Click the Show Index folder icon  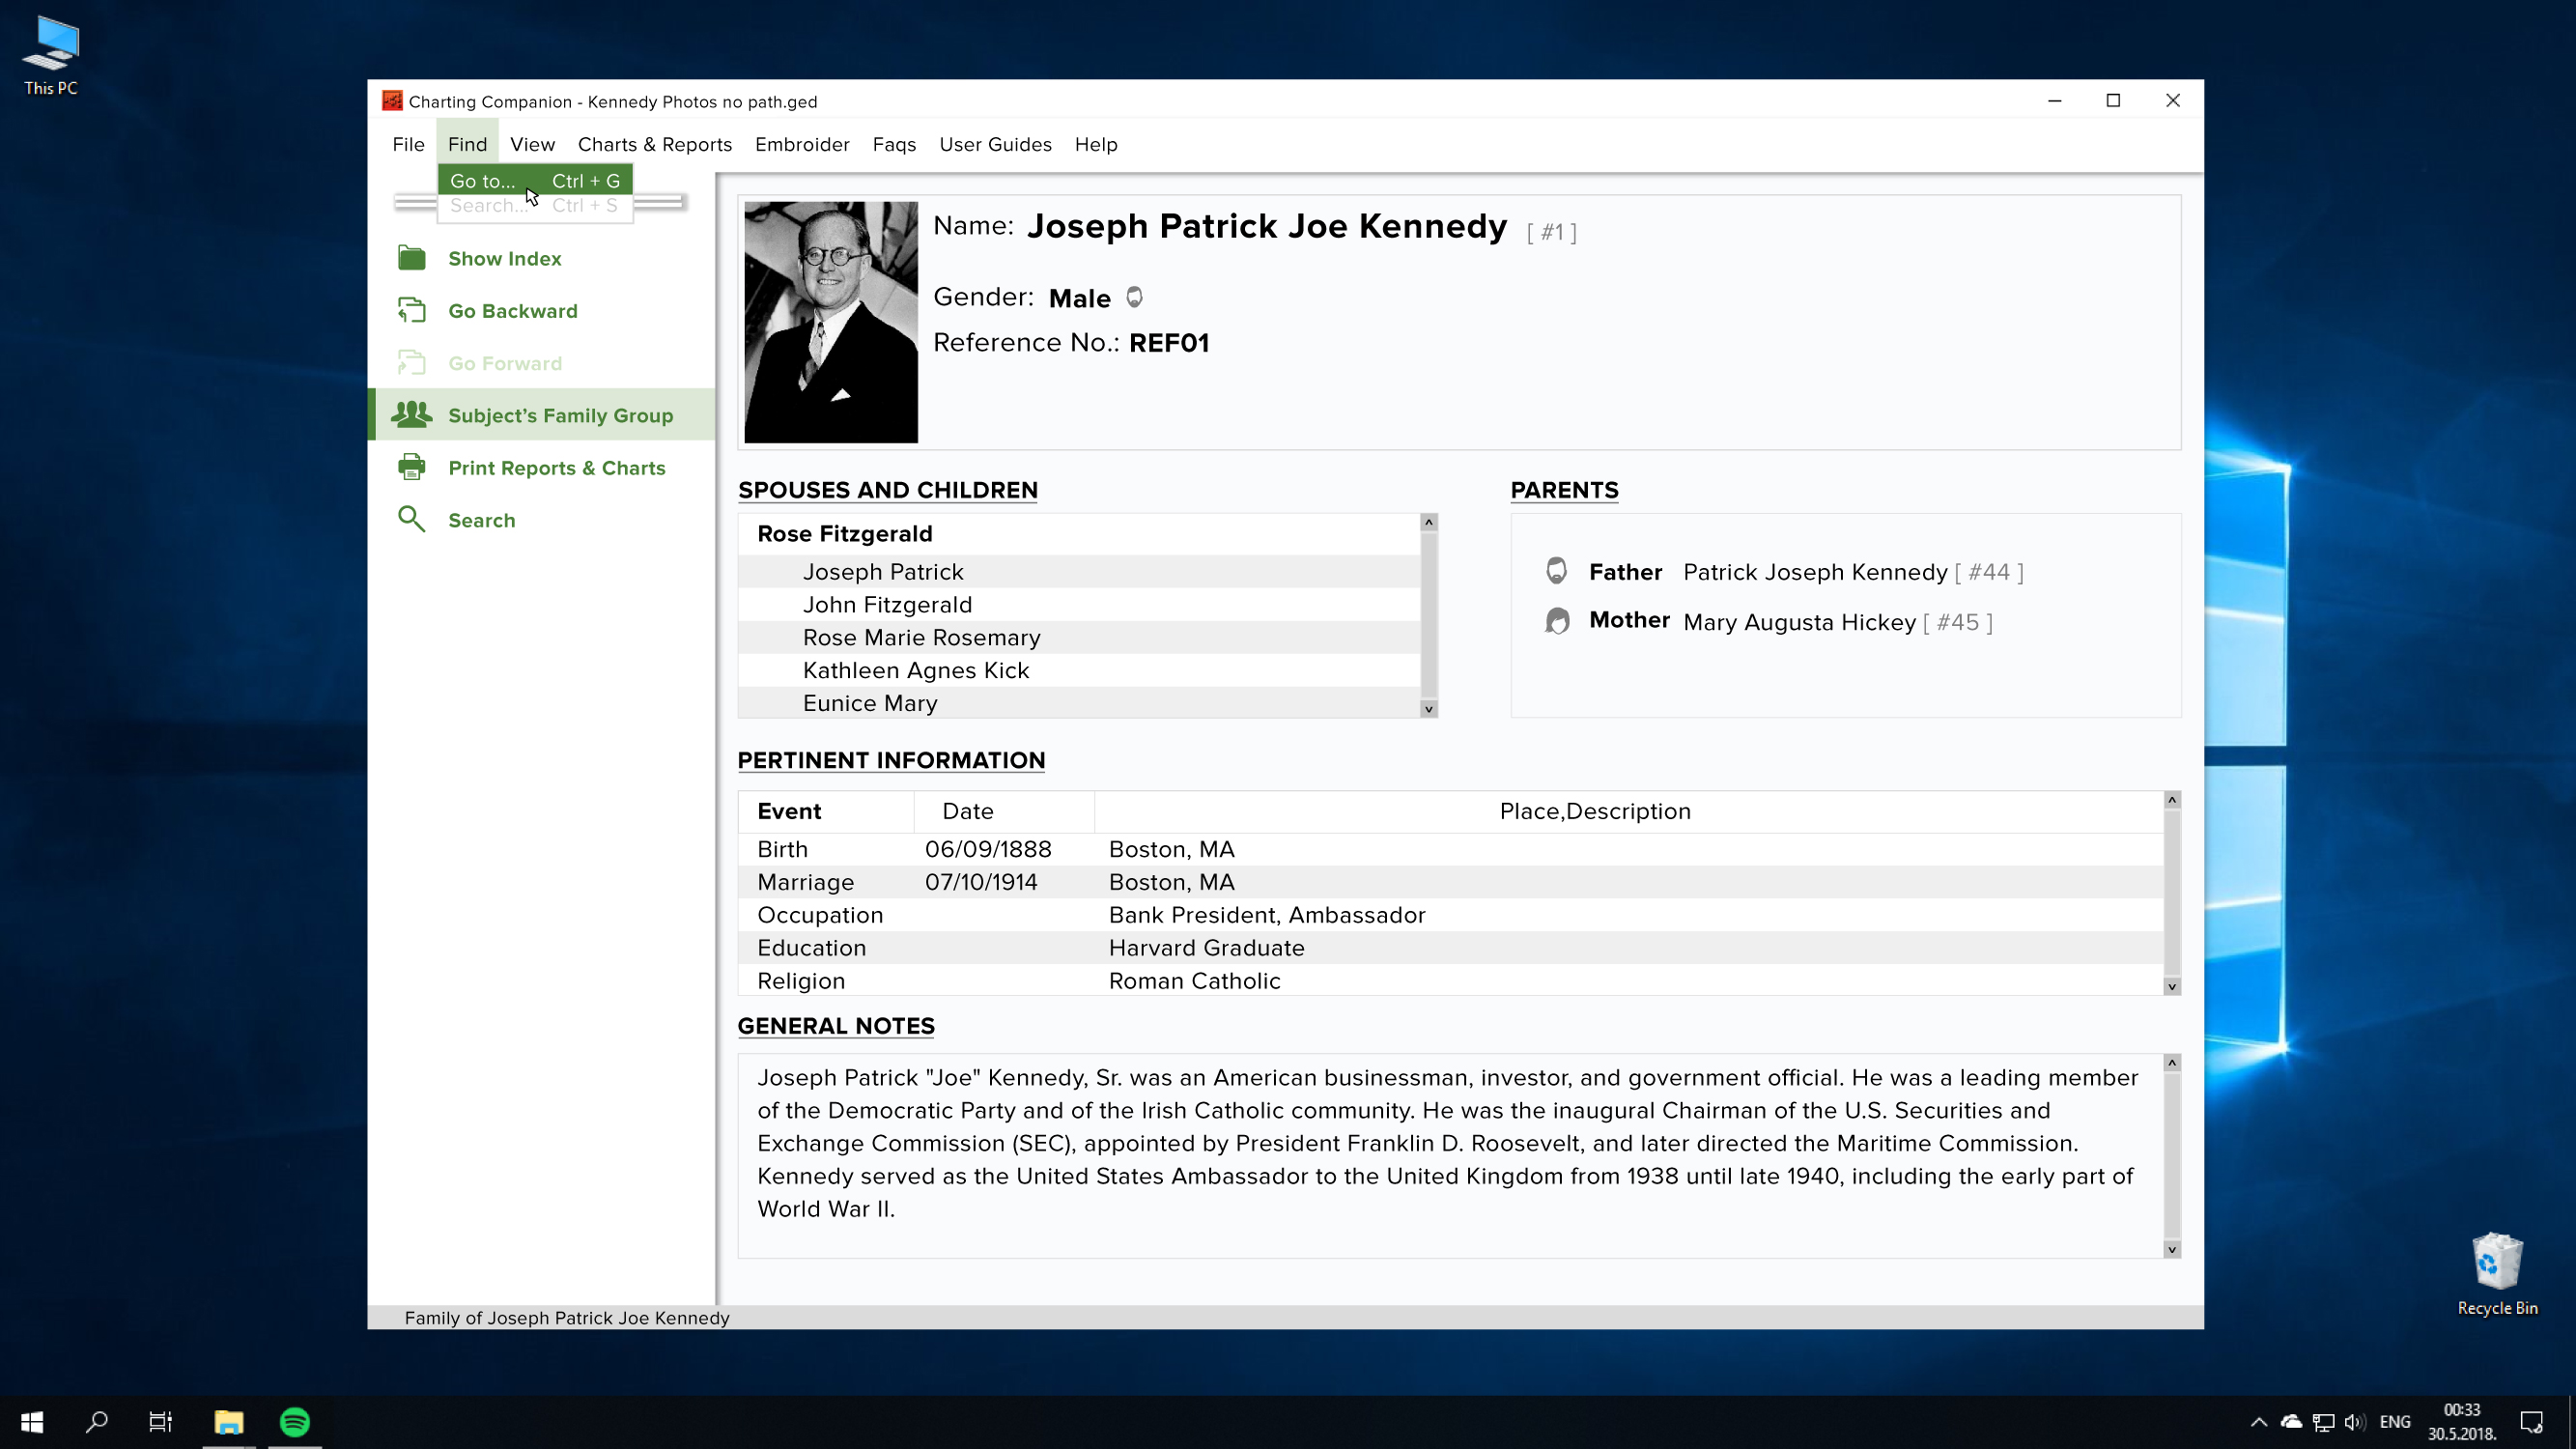point(411,258)
